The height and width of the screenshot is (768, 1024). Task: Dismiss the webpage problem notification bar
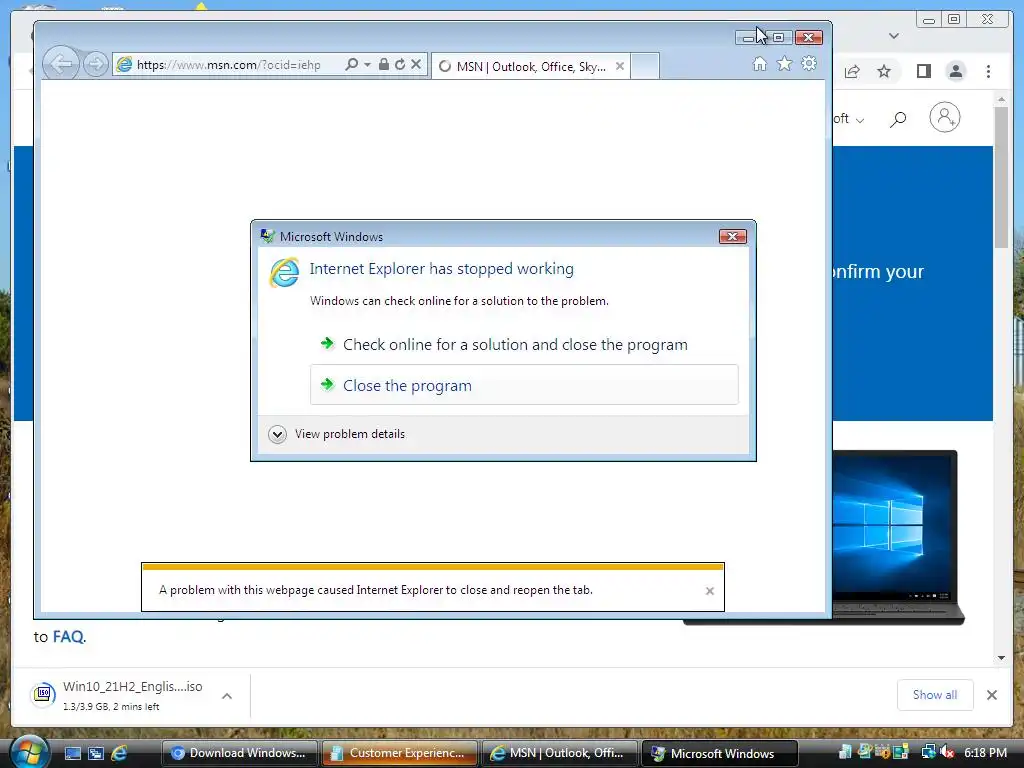coord(710,591)
